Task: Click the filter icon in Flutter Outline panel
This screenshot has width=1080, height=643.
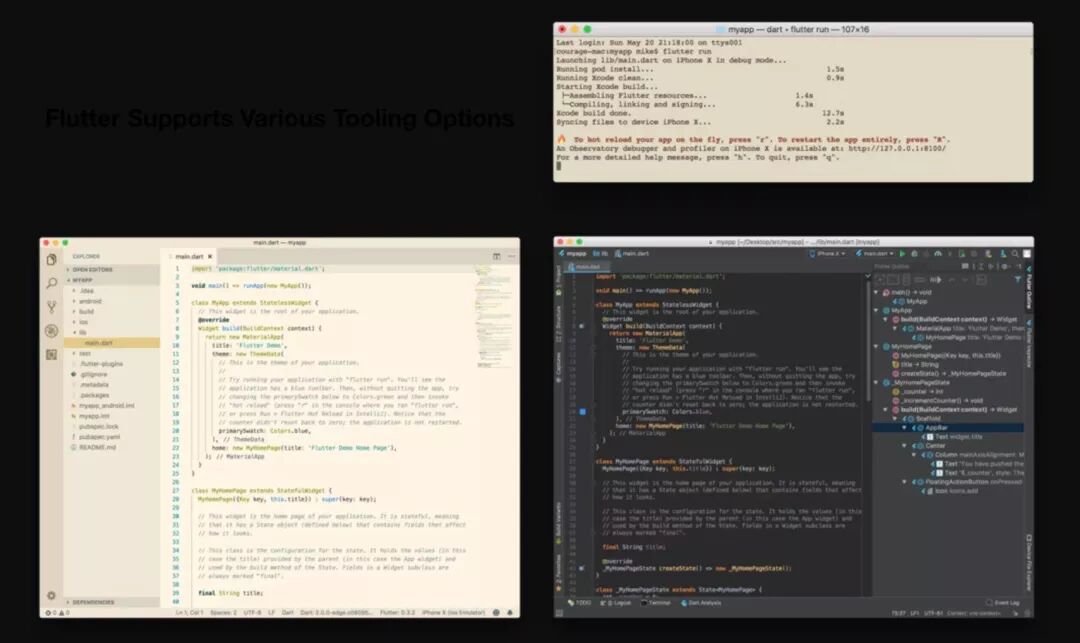Action: coord(1017,280)
